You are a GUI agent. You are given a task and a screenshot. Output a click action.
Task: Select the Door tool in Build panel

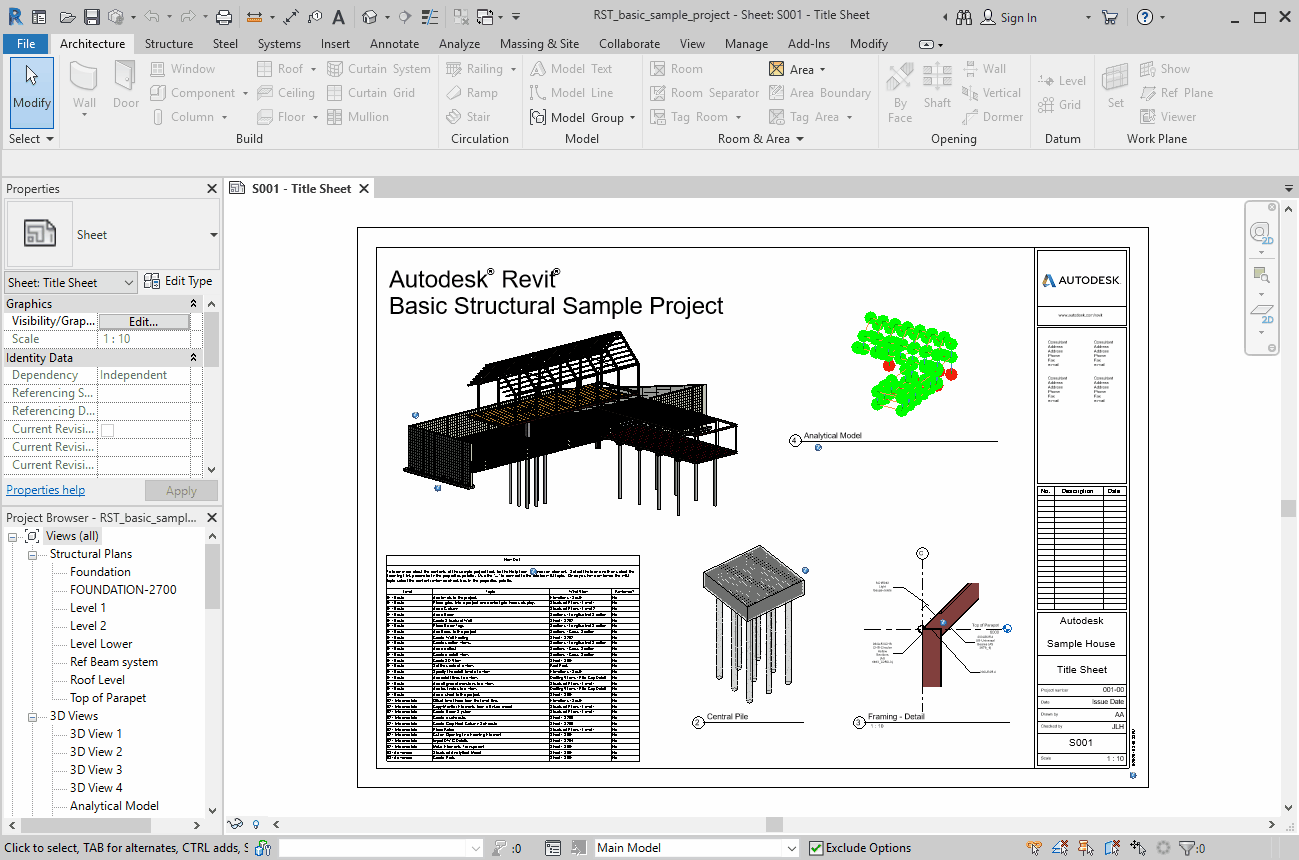click(126, 86)
